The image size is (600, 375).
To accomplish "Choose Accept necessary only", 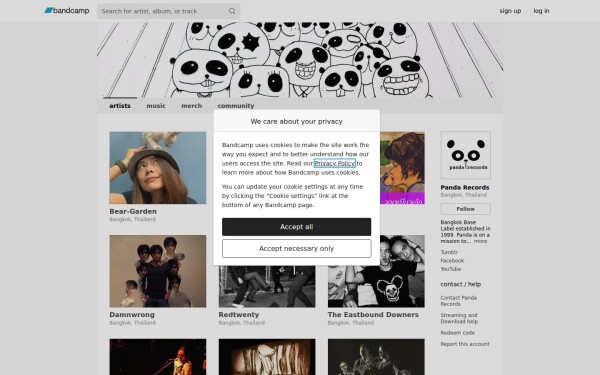I will coord(297,249).
